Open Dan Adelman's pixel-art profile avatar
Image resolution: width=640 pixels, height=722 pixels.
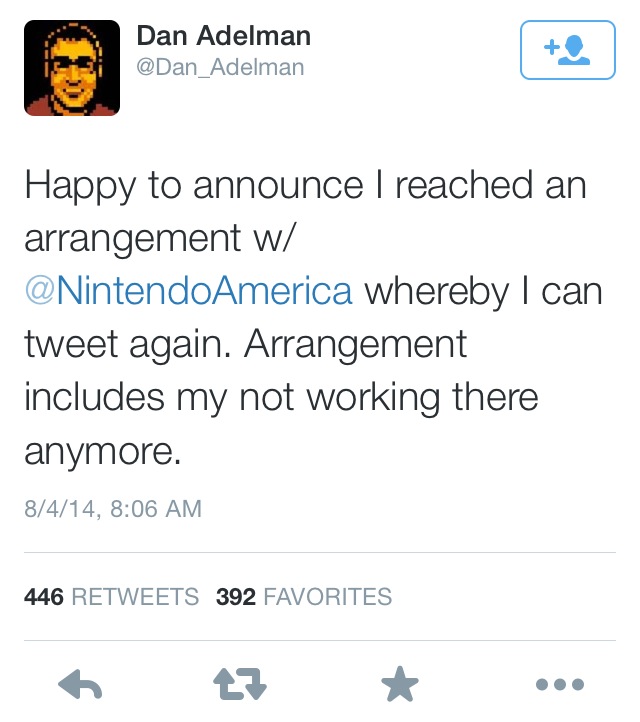click(72, 68)
